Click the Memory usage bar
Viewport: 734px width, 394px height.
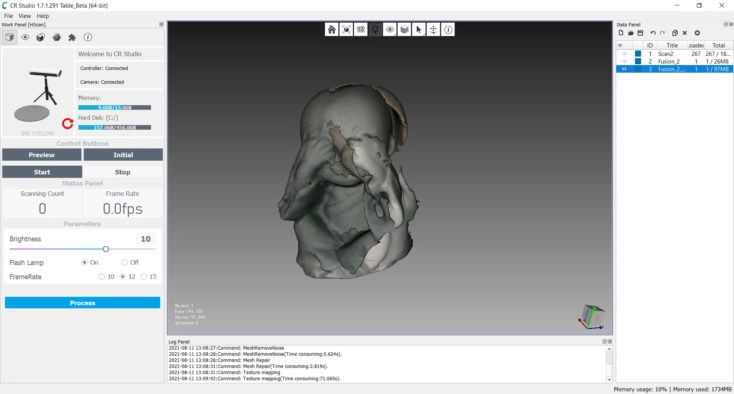114,108
